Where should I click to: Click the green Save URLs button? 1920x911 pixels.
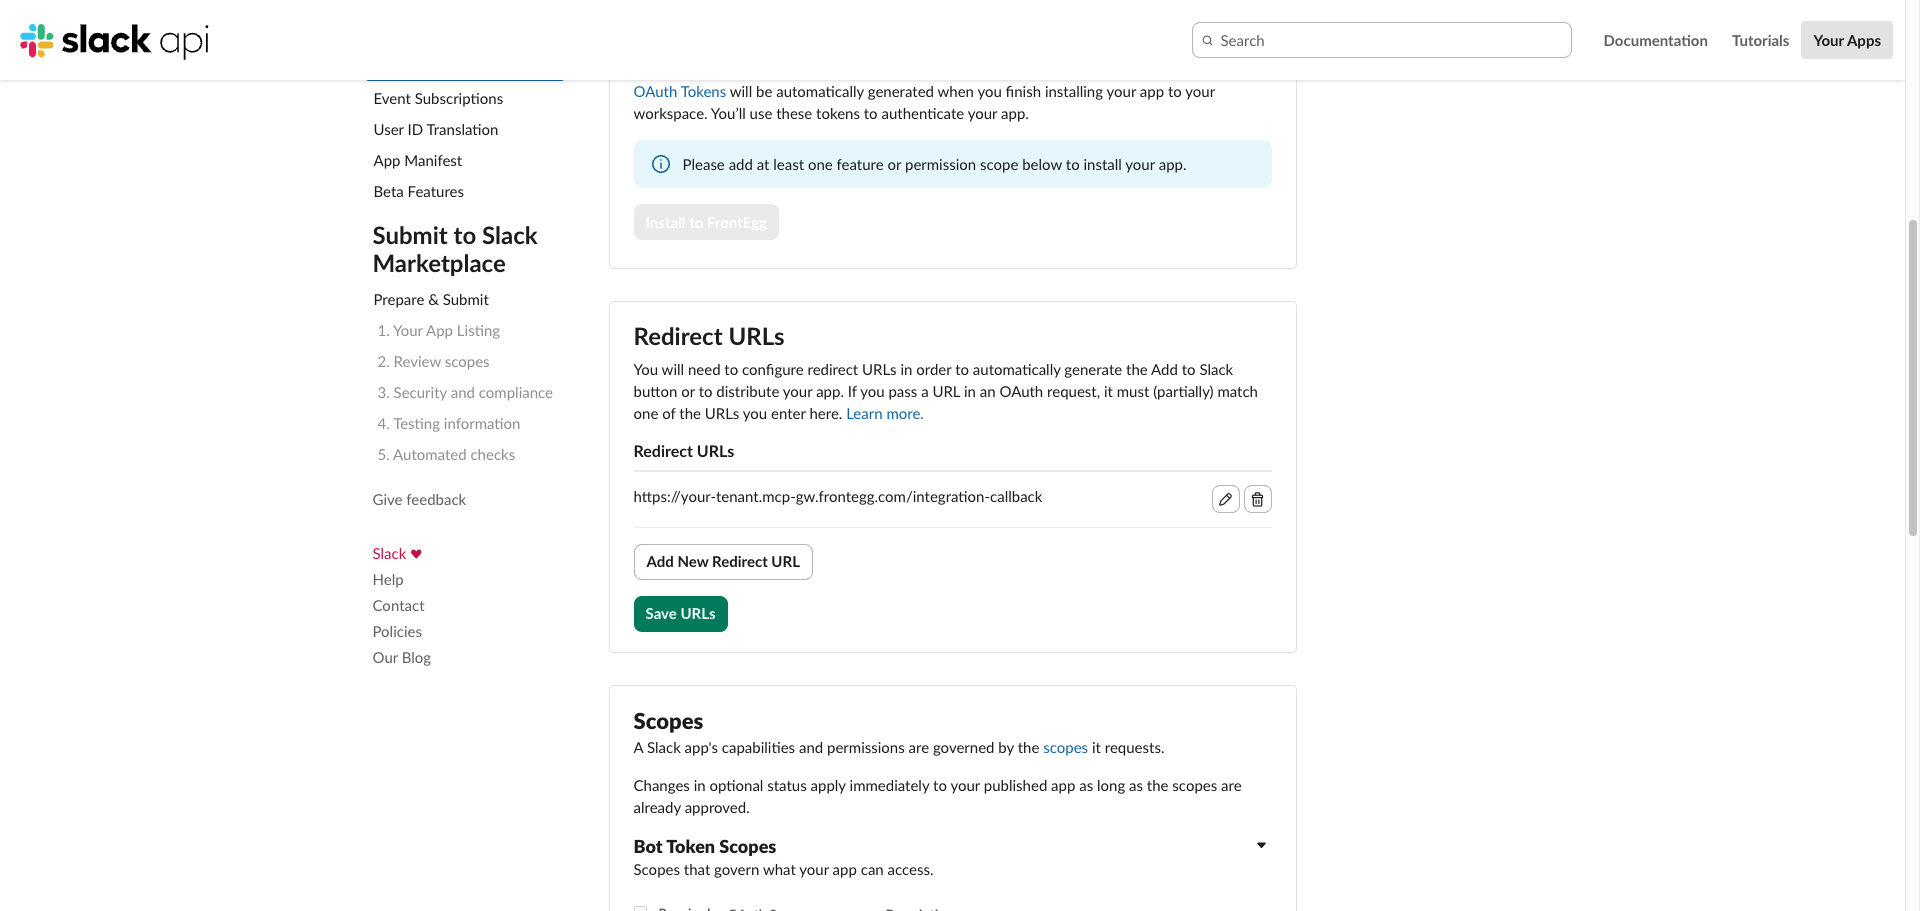coord(681,614)
